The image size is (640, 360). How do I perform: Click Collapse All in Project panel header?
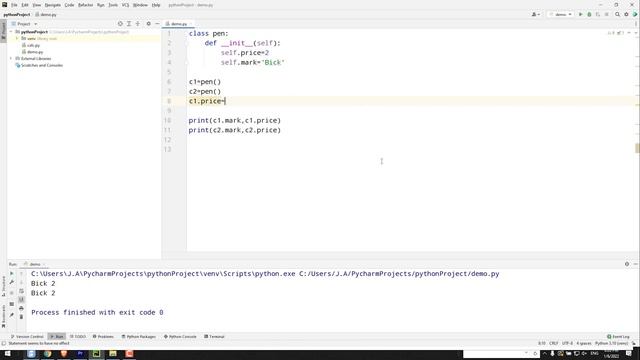[x=138, y=24]
